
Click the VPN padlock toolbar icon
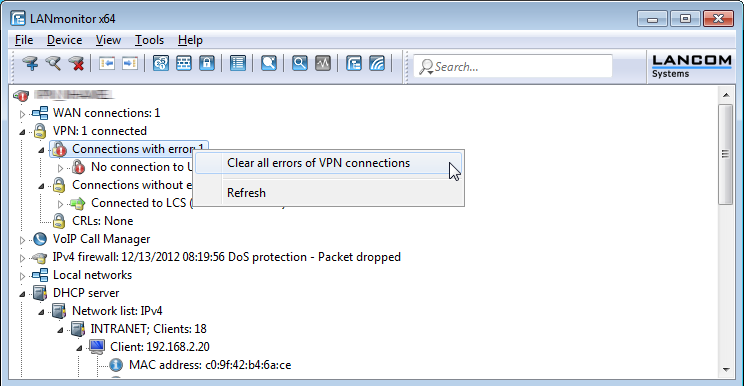tap(207, 63)
